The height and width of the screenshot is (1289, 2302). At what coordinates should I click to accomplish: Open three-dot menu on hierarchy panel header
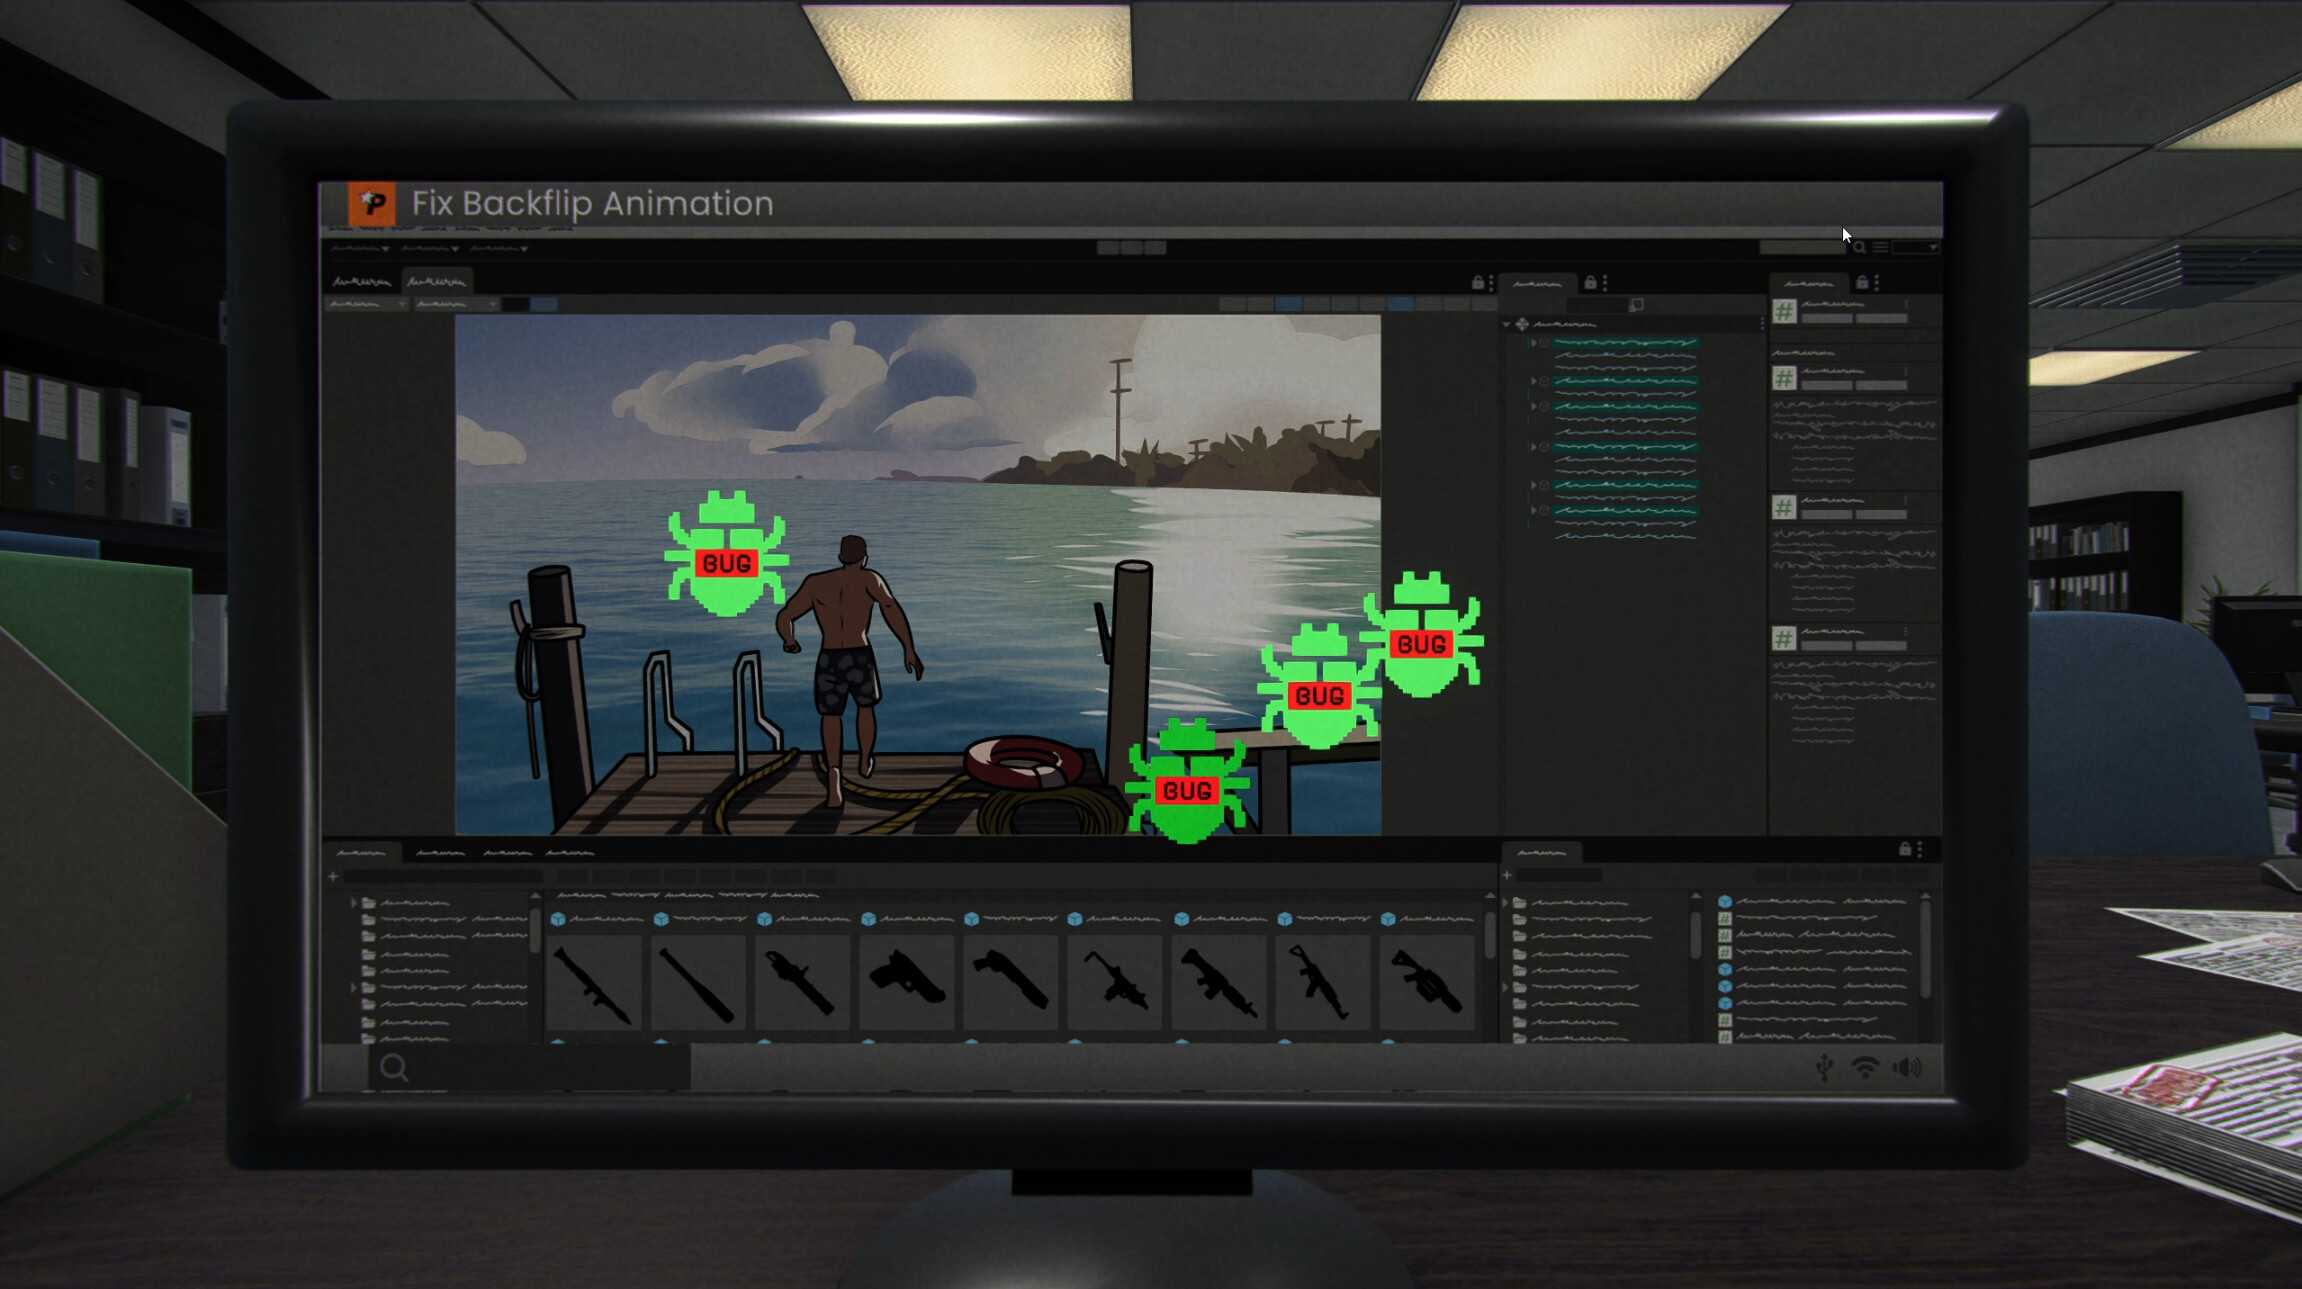coord(1605,283)
